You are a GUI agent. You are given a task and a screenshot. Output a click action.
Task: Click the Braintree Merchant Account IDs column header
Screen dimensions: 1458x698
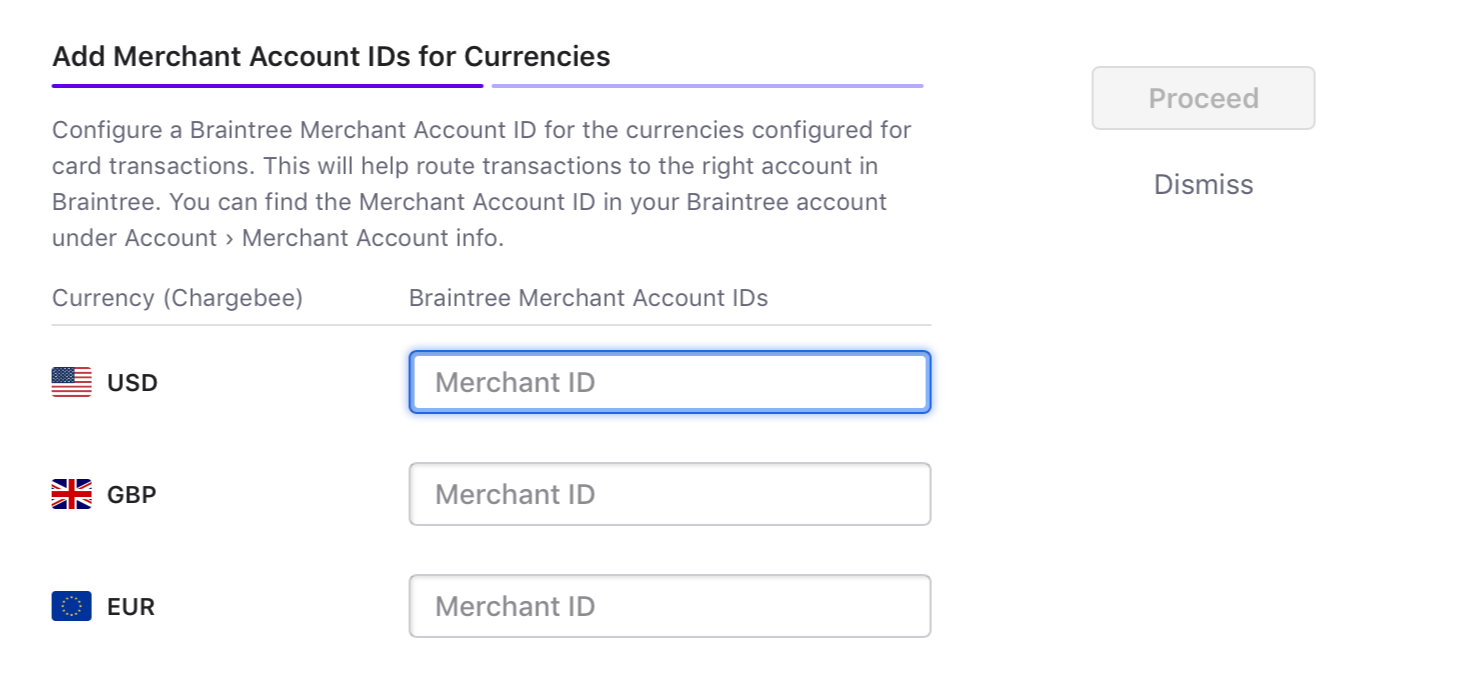(x=588, y=298)
